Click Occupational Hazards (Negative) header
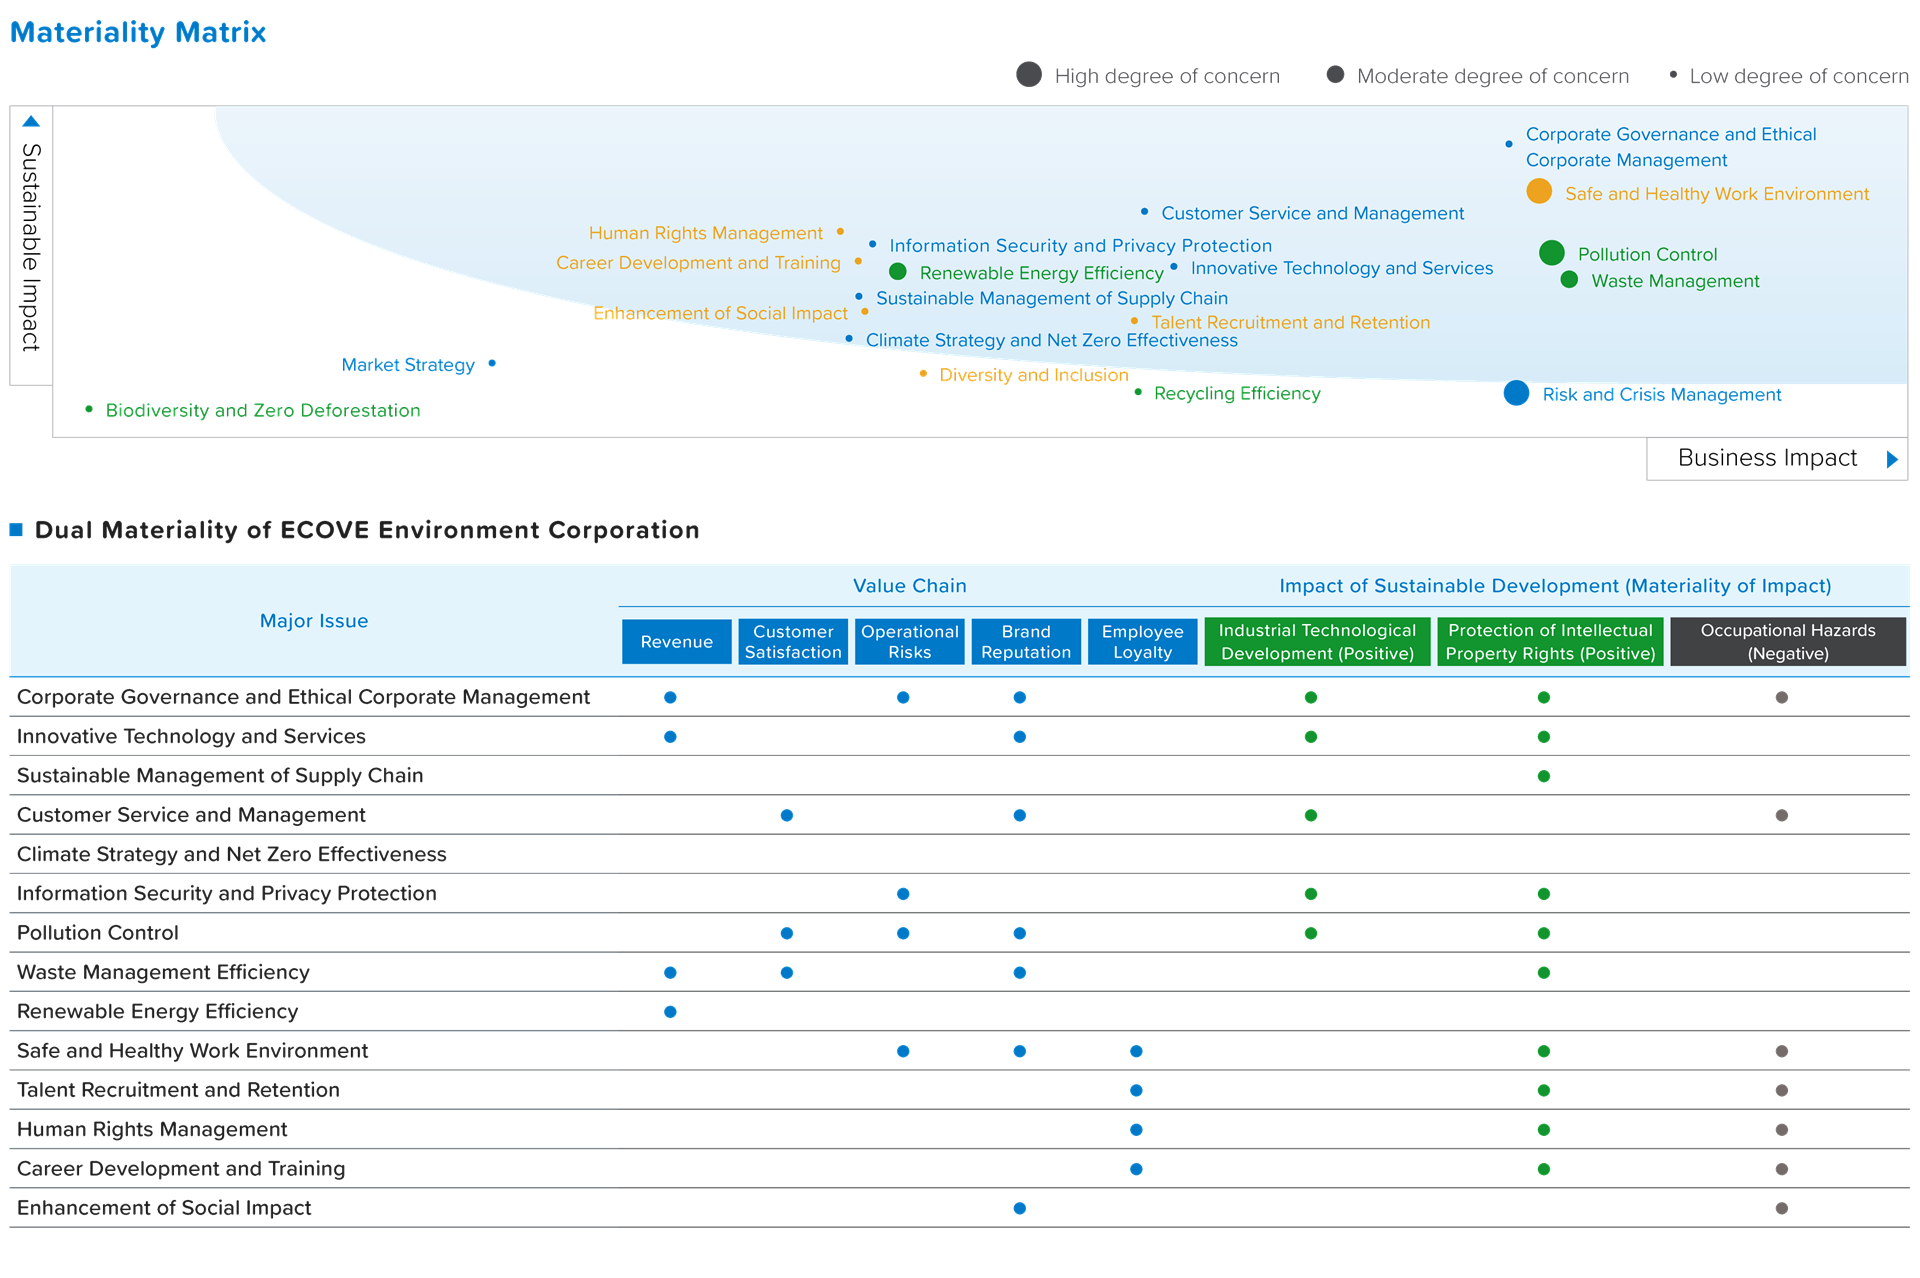 [x=1788, y=641]
